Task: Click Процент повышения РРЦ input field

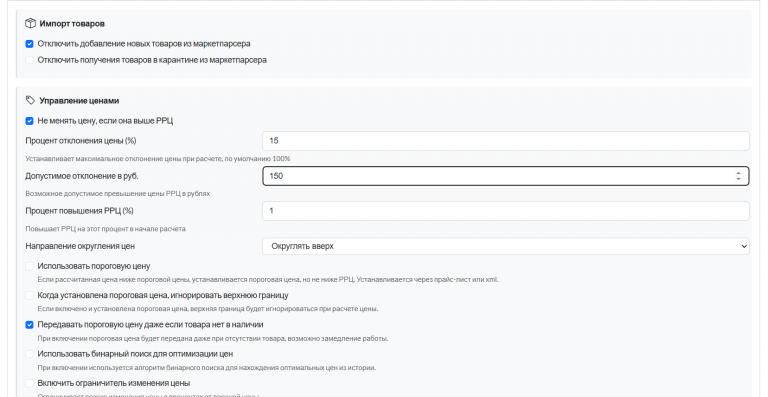Action: [x=505, y=211]
